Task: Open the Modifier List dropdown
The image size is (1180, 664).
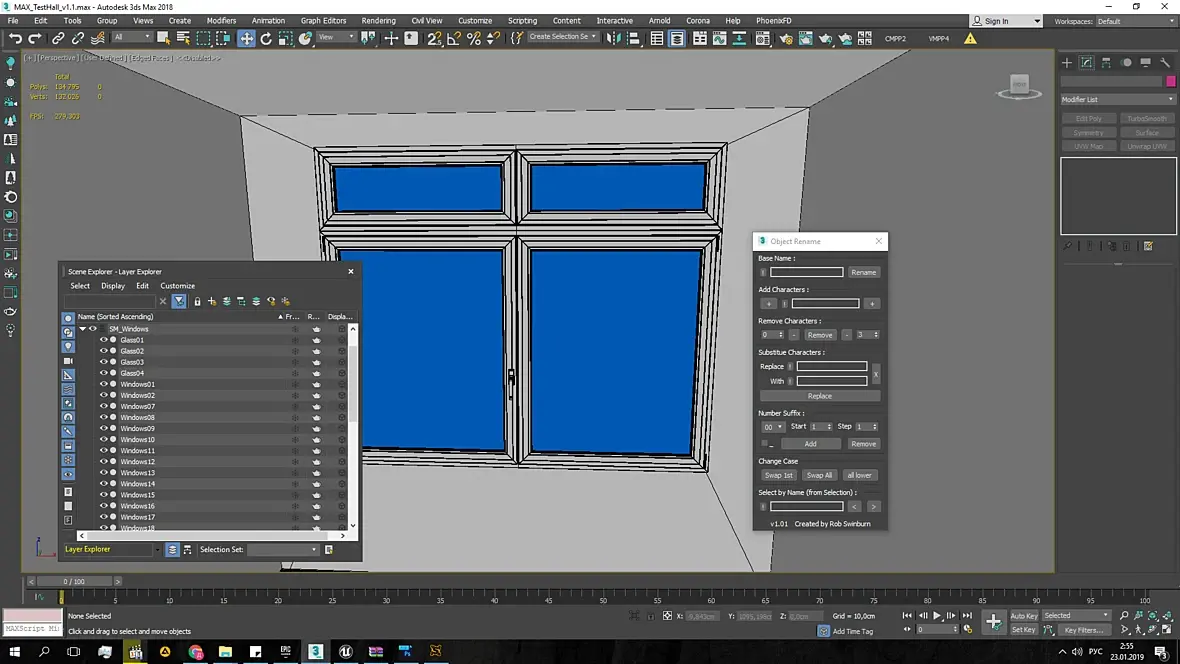Action: click(1118, 99)
